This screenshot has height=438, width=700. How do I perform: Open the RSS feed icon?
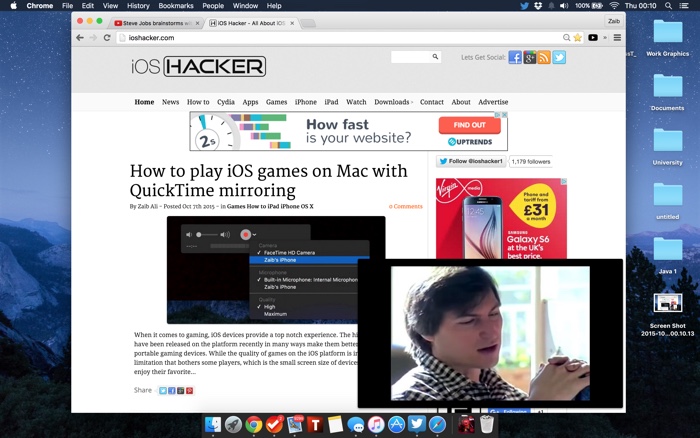544,57
